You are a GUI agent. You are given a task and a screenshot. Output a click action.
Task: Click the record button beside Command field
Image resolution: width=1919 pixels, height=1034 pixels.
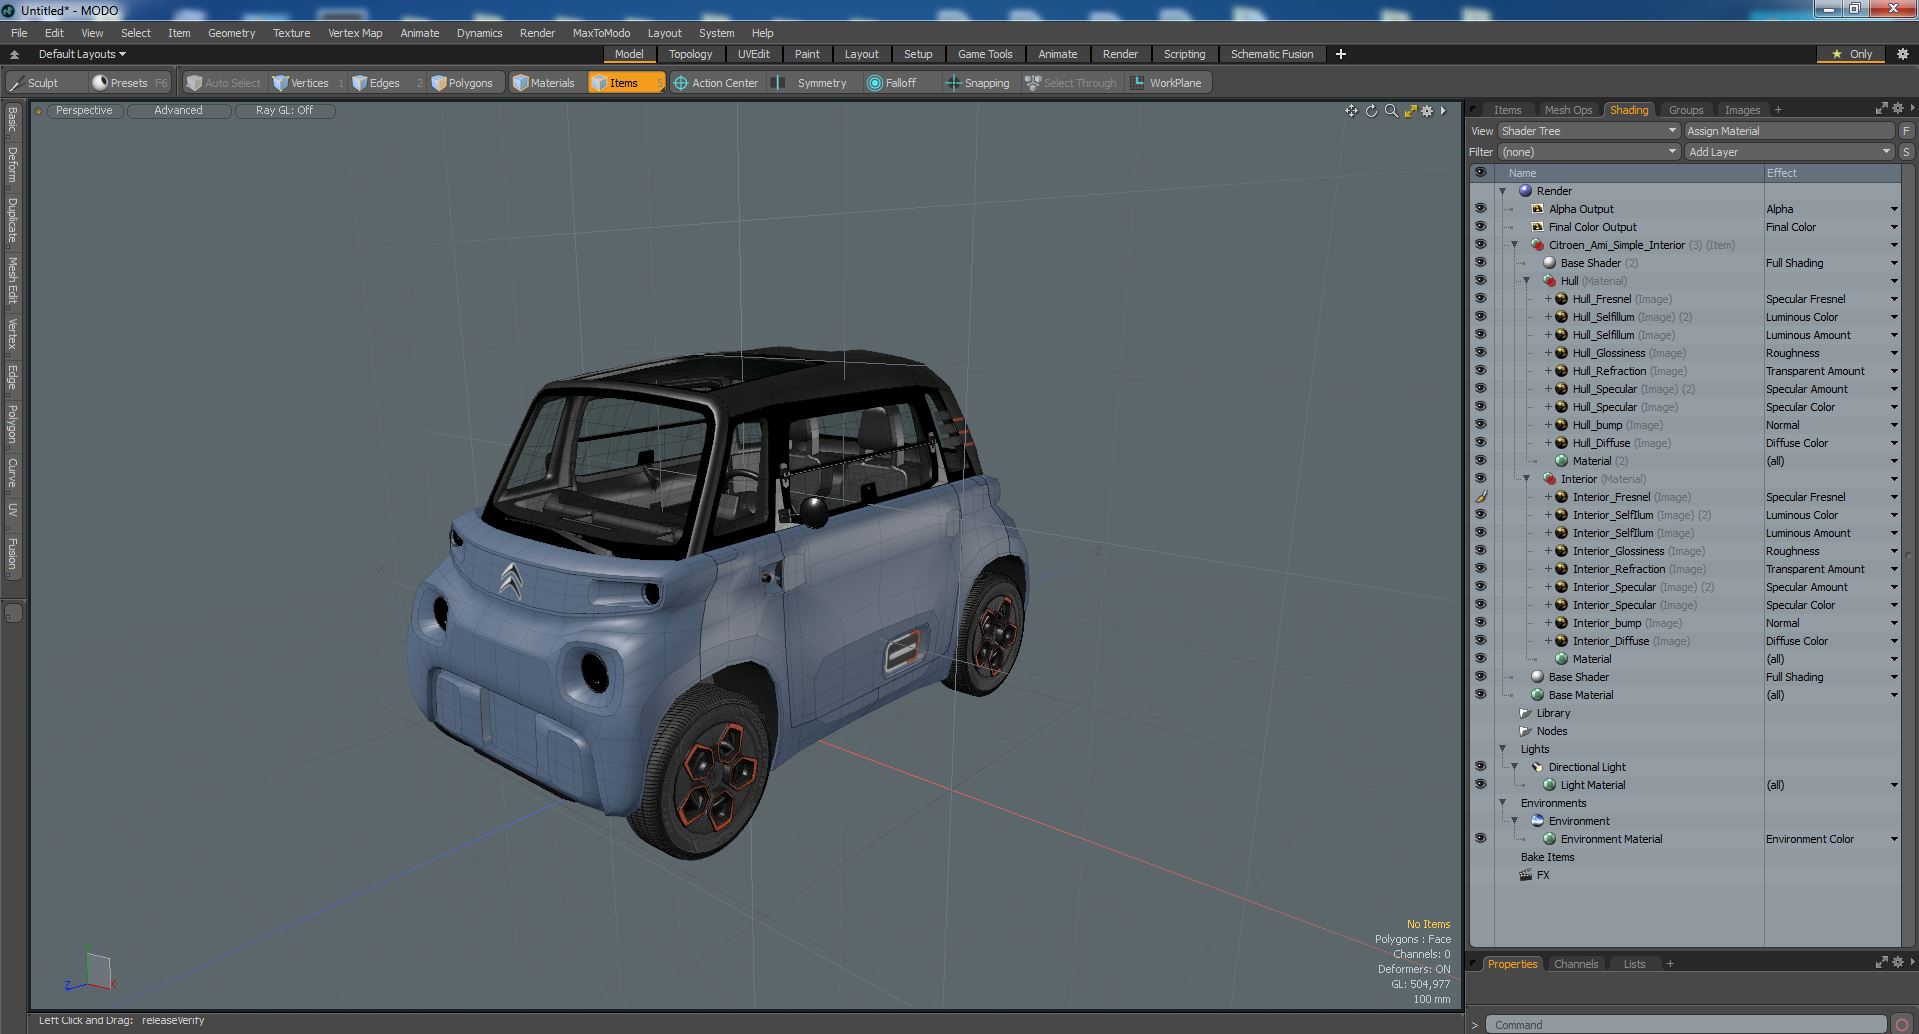pyautogui.click(x=1903, y=1024)
